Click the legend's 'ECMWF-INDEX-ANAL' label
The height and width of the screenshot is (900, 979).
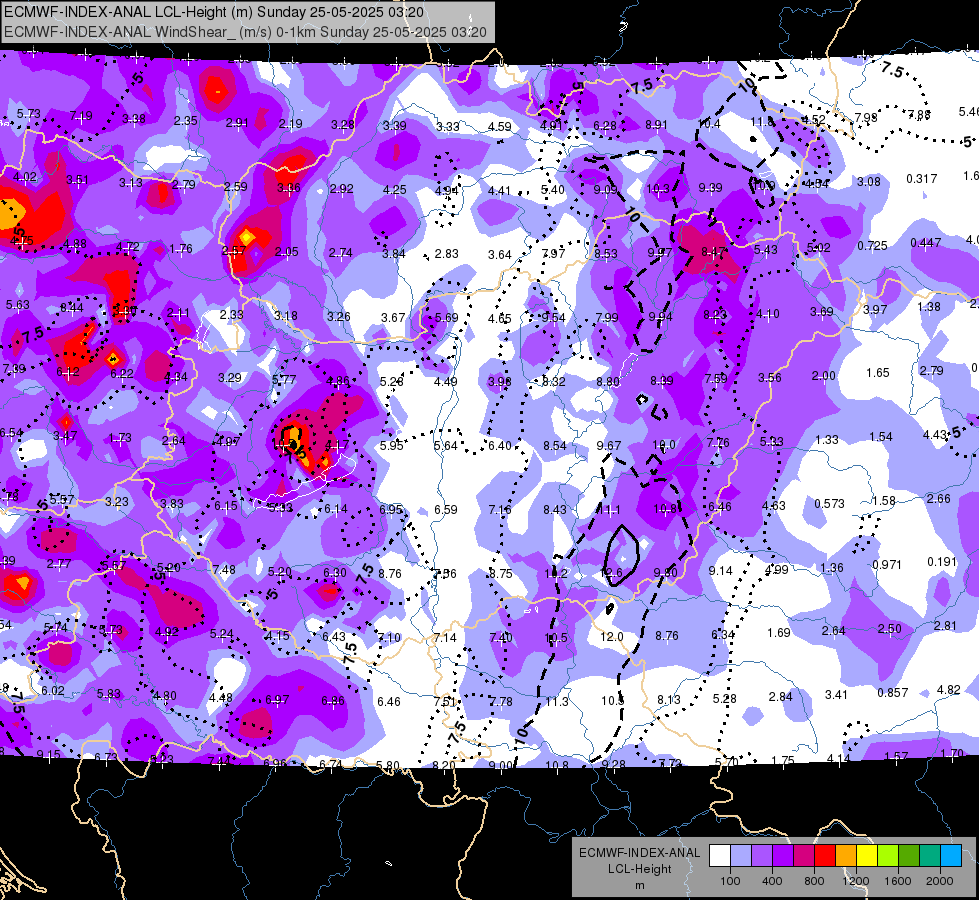coord(639,853)
